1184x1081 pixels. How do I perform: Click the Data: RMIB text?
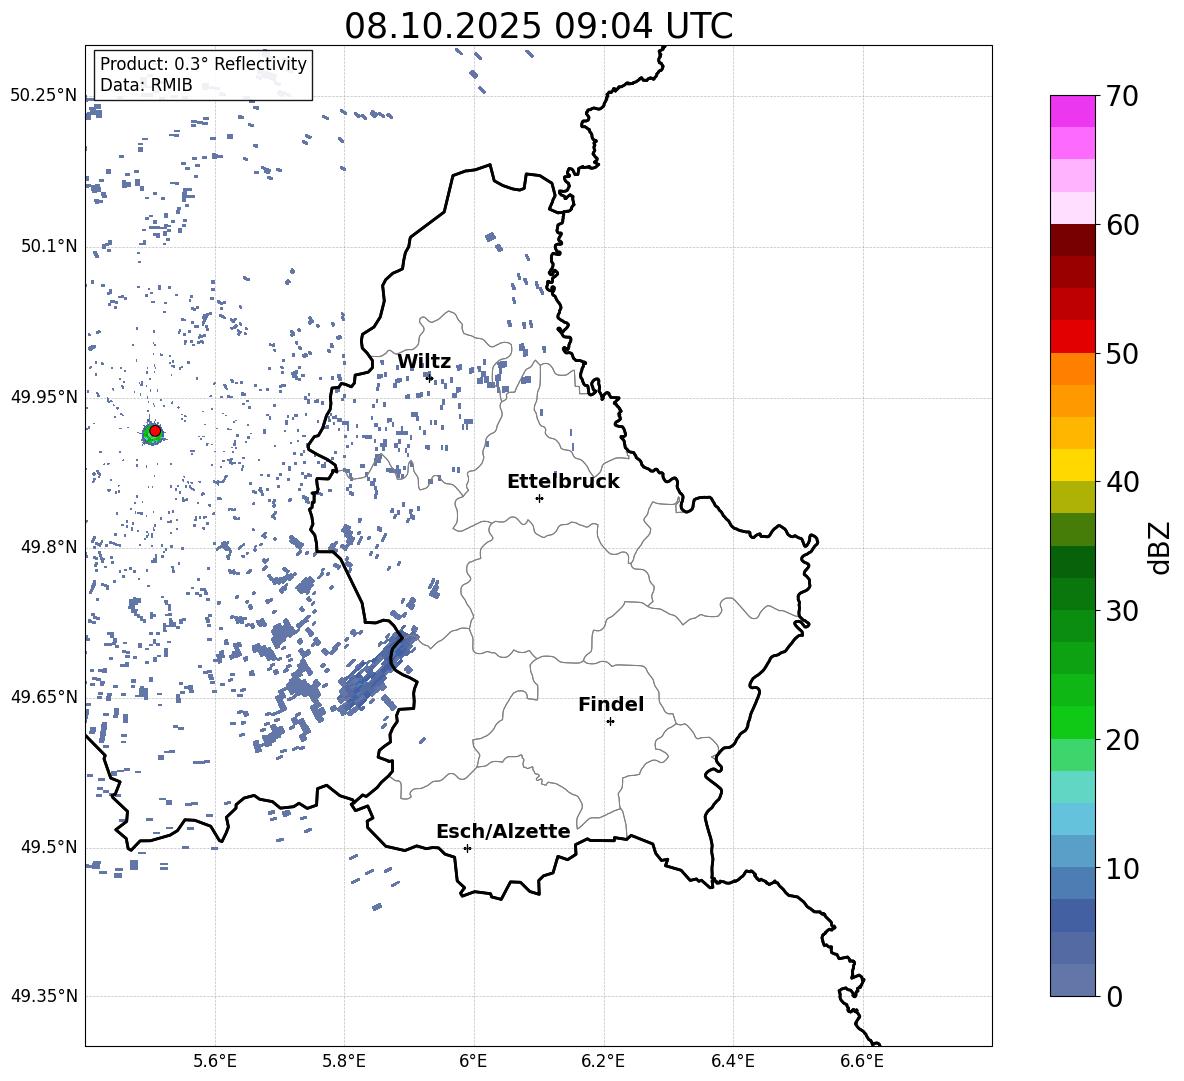click(x=146, y=85)
